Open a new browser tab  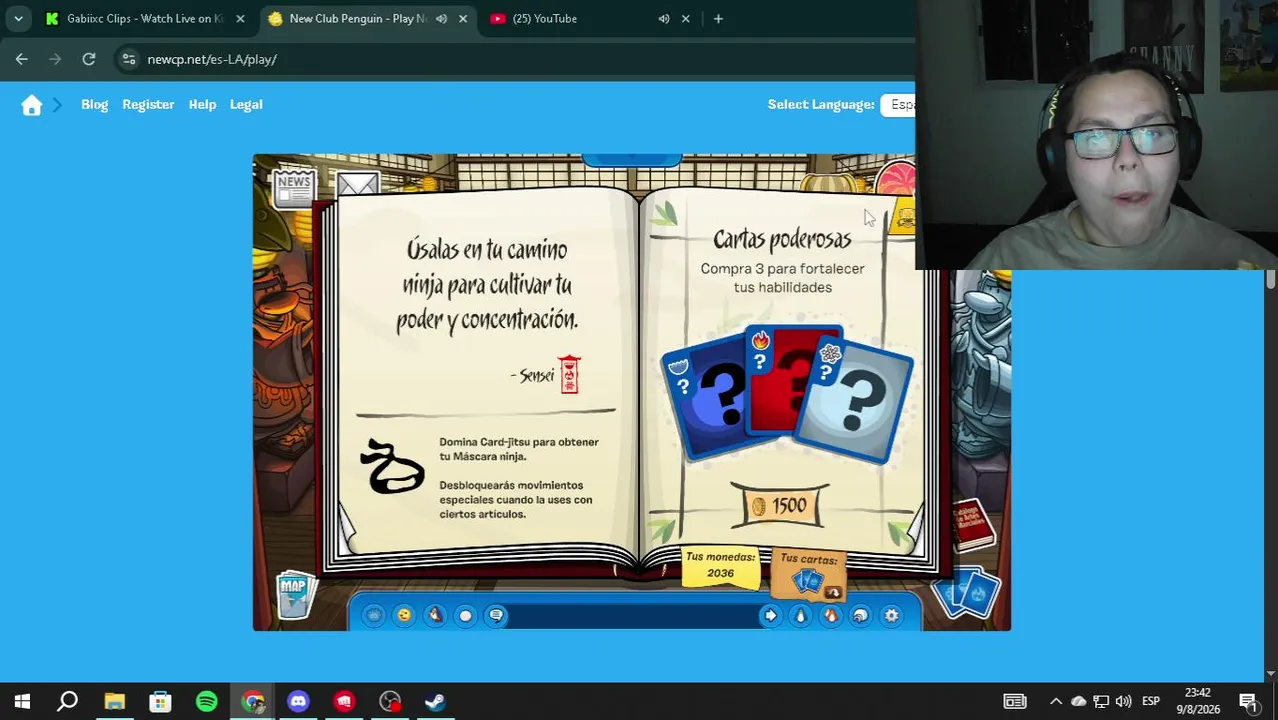718,18
